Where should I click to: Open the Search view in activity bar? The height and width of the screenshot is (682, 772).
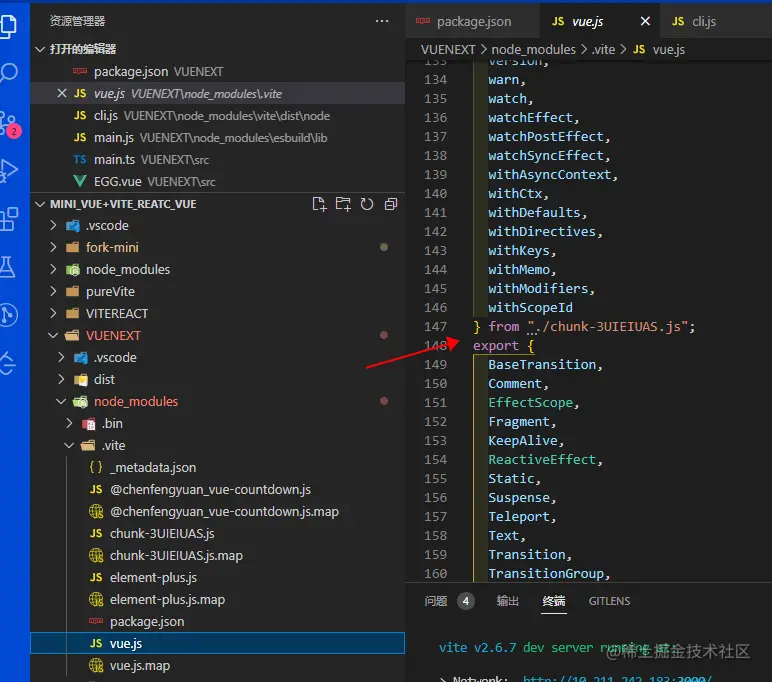[9, 73]
